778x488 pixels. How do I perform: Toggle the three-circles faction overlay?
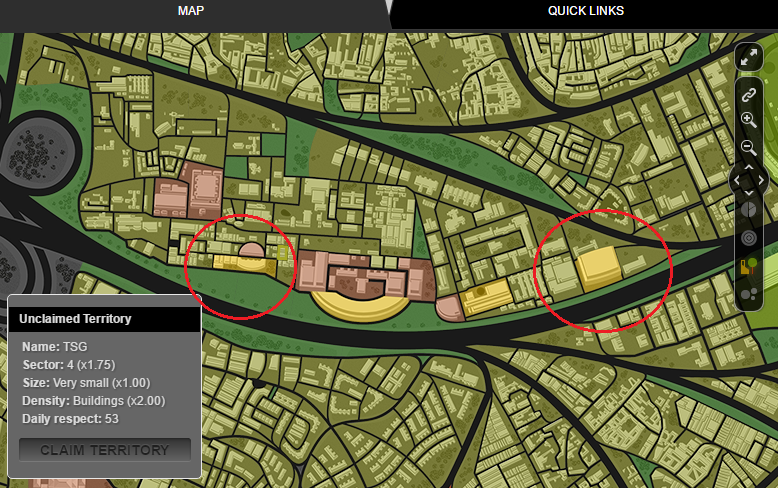(x=749, y=295)
